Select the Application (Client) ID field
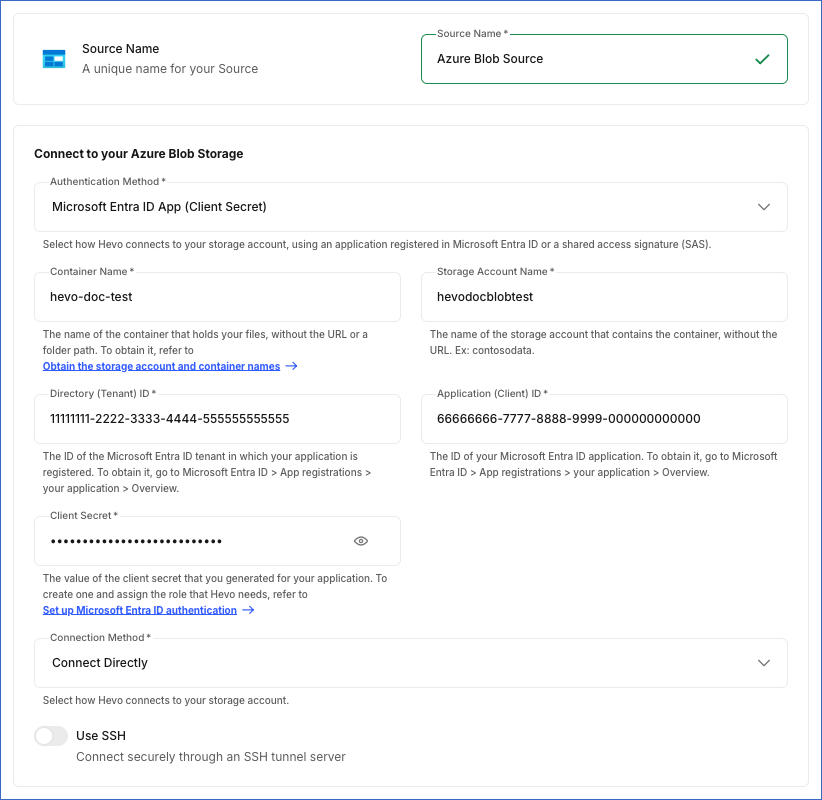The width and height of the screenshot is (822, 800). click(x=604, y=419)
